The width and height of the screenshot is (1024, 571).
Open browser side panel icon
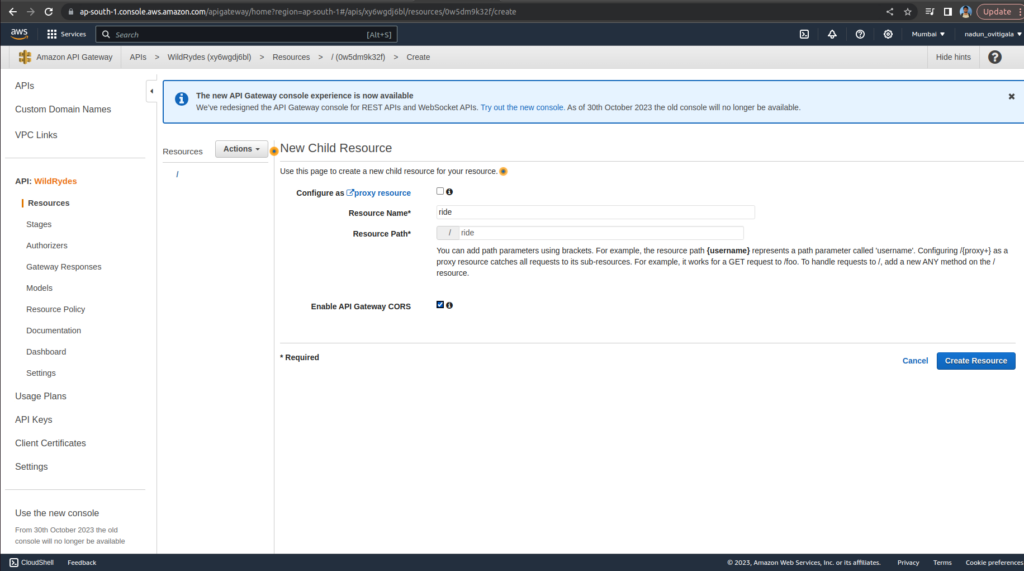(948, 12)
